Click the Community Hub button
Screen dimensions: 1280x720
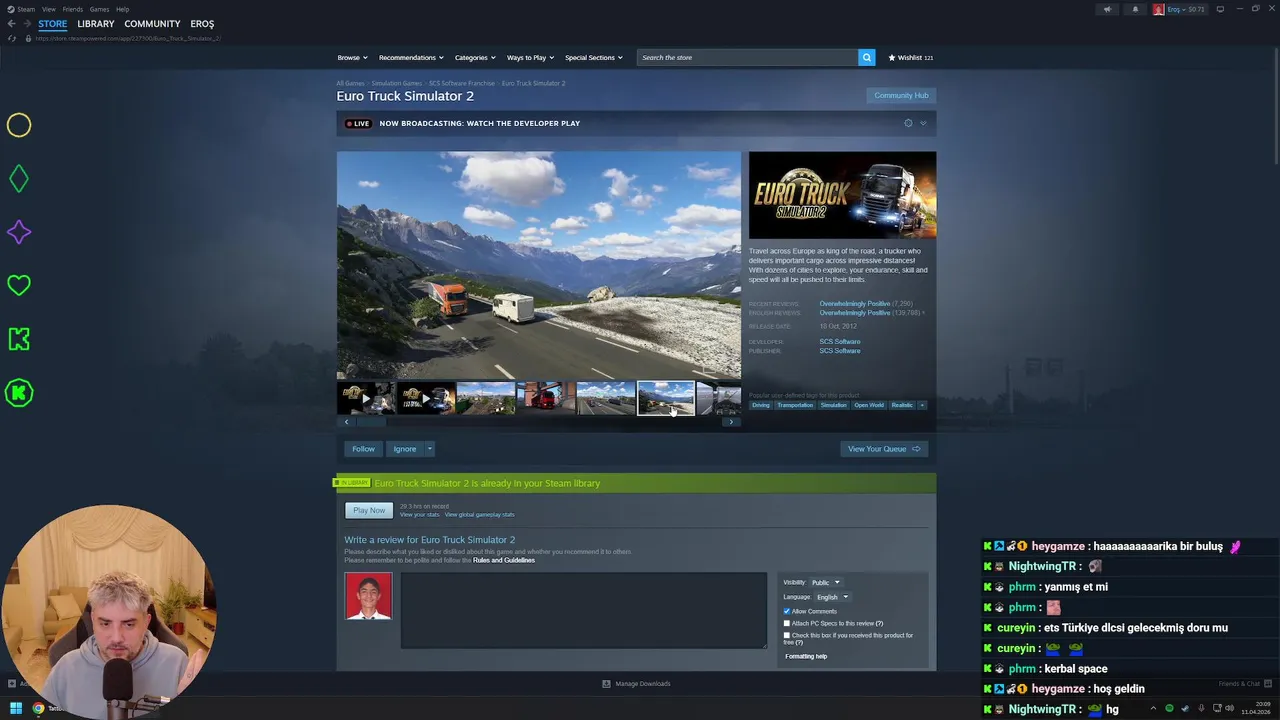(x=901, y=95)
